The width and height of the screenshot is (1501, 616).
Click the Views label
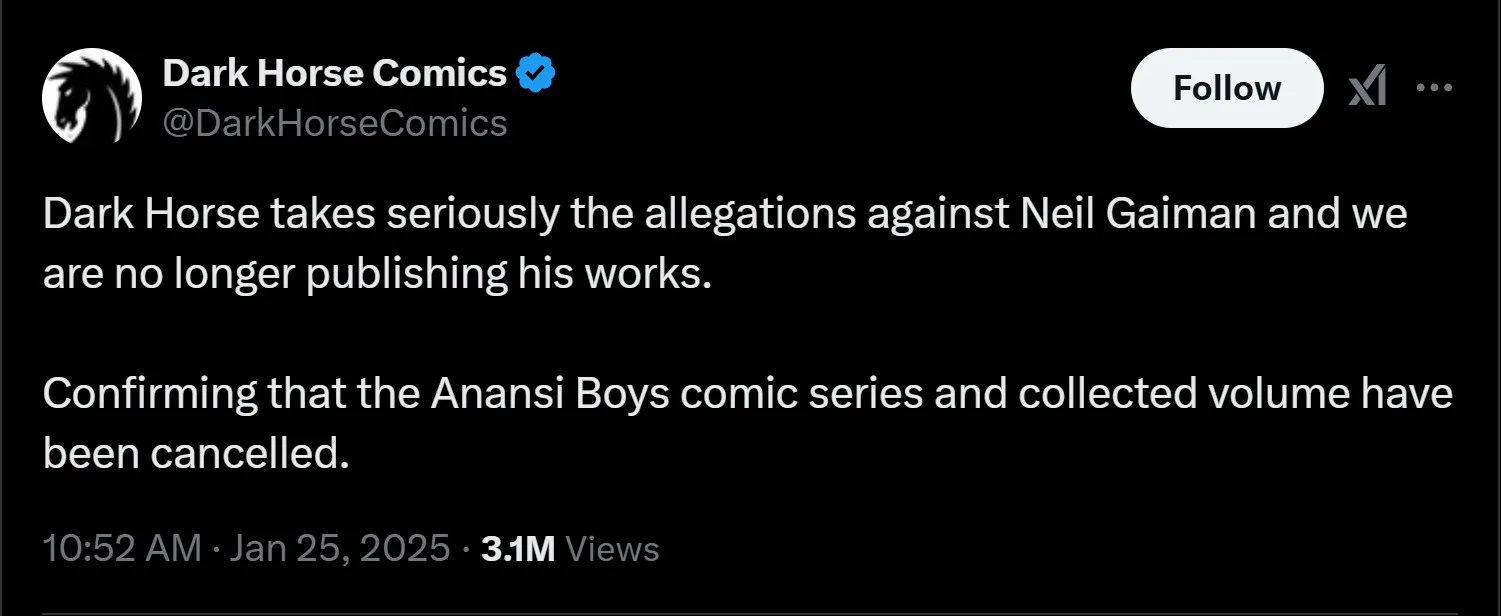[x=612, y=549]
